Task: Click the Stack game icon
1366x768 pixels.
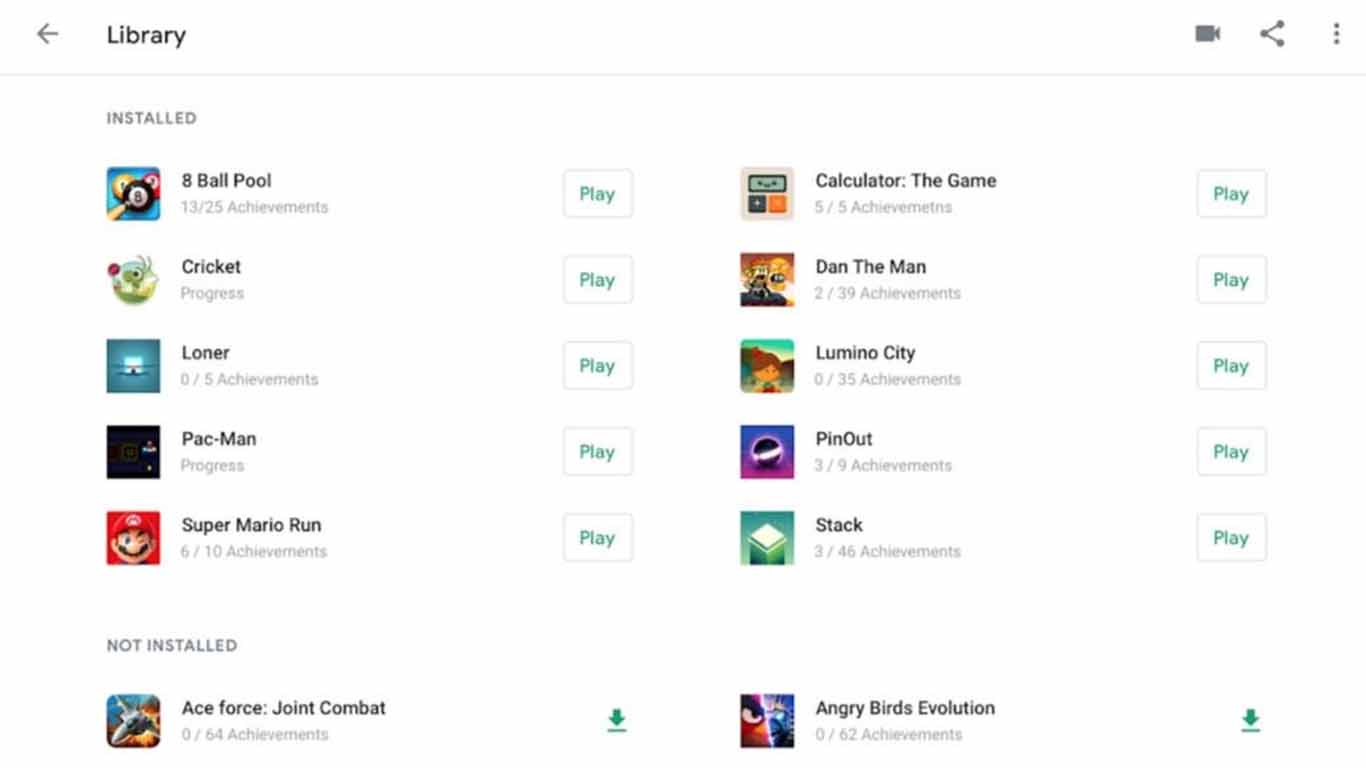Action: (767, 537)
